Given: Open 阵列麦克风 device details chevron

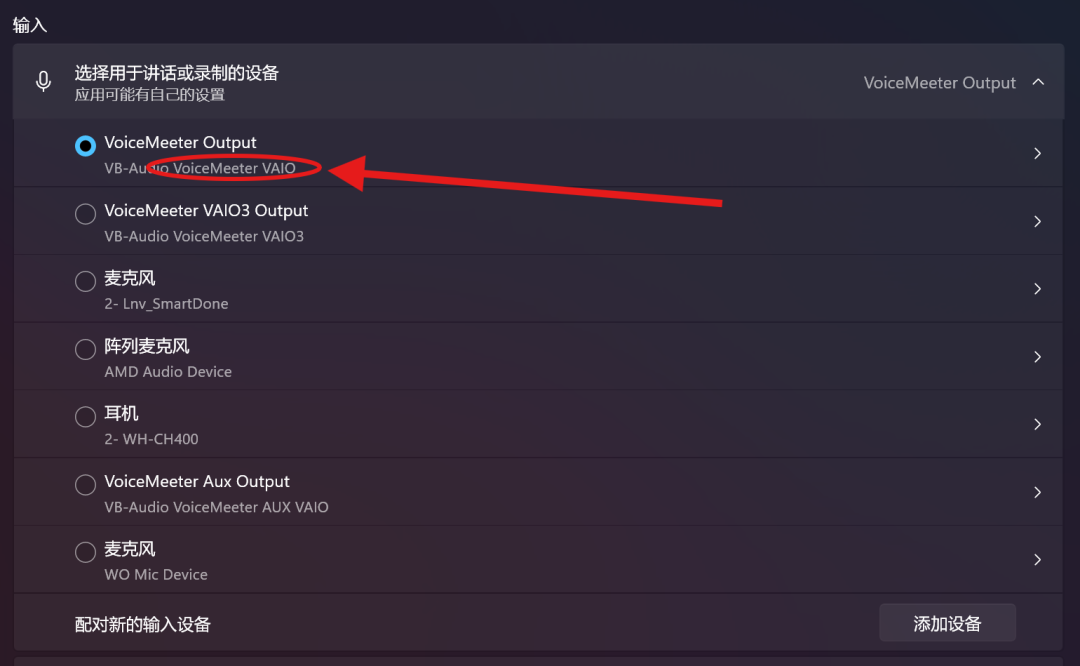Looking at the screenshot, I should coord(1038,357).
